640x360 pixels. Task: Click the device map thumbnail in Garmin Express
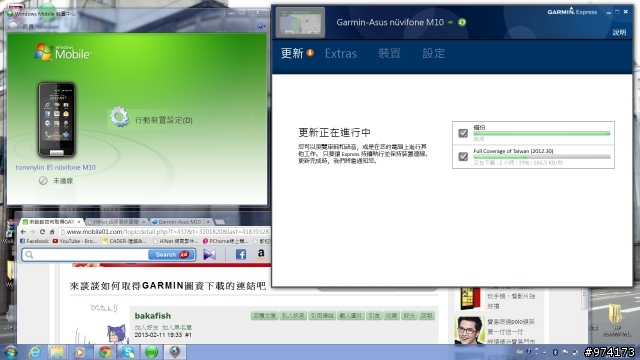pyautogui.click(x=300, y=22)
